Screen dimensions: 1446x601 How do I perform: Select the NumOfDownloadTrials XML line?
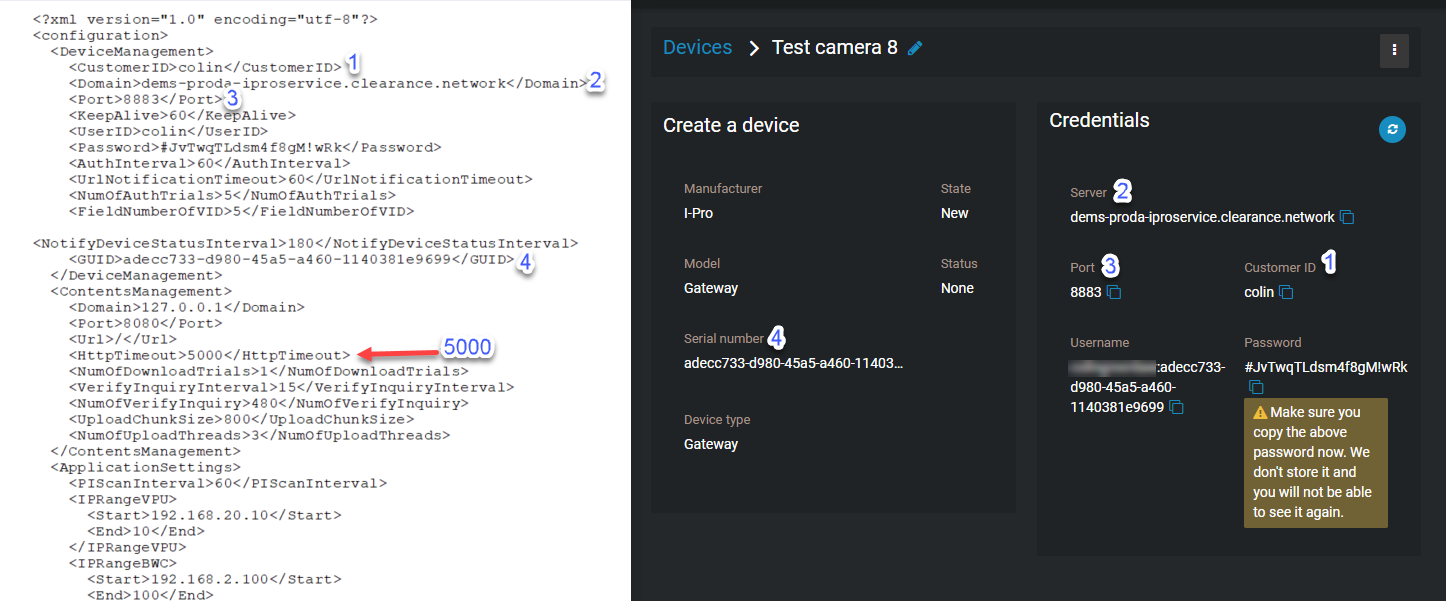[x=269, y=371]
